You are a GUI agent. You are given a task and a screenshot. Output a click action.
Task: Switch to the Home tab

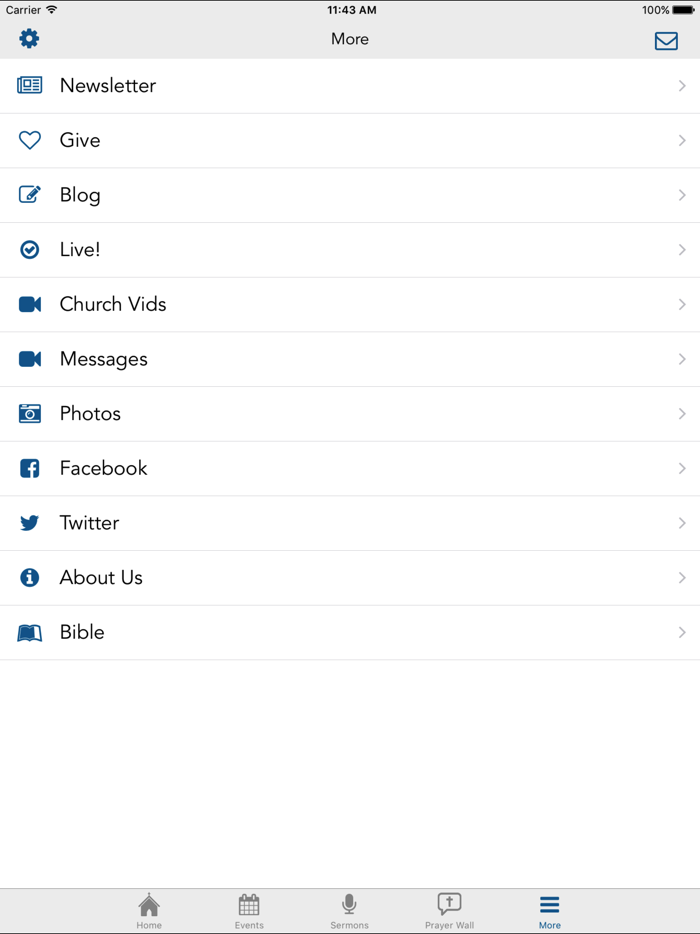point(149,911)
